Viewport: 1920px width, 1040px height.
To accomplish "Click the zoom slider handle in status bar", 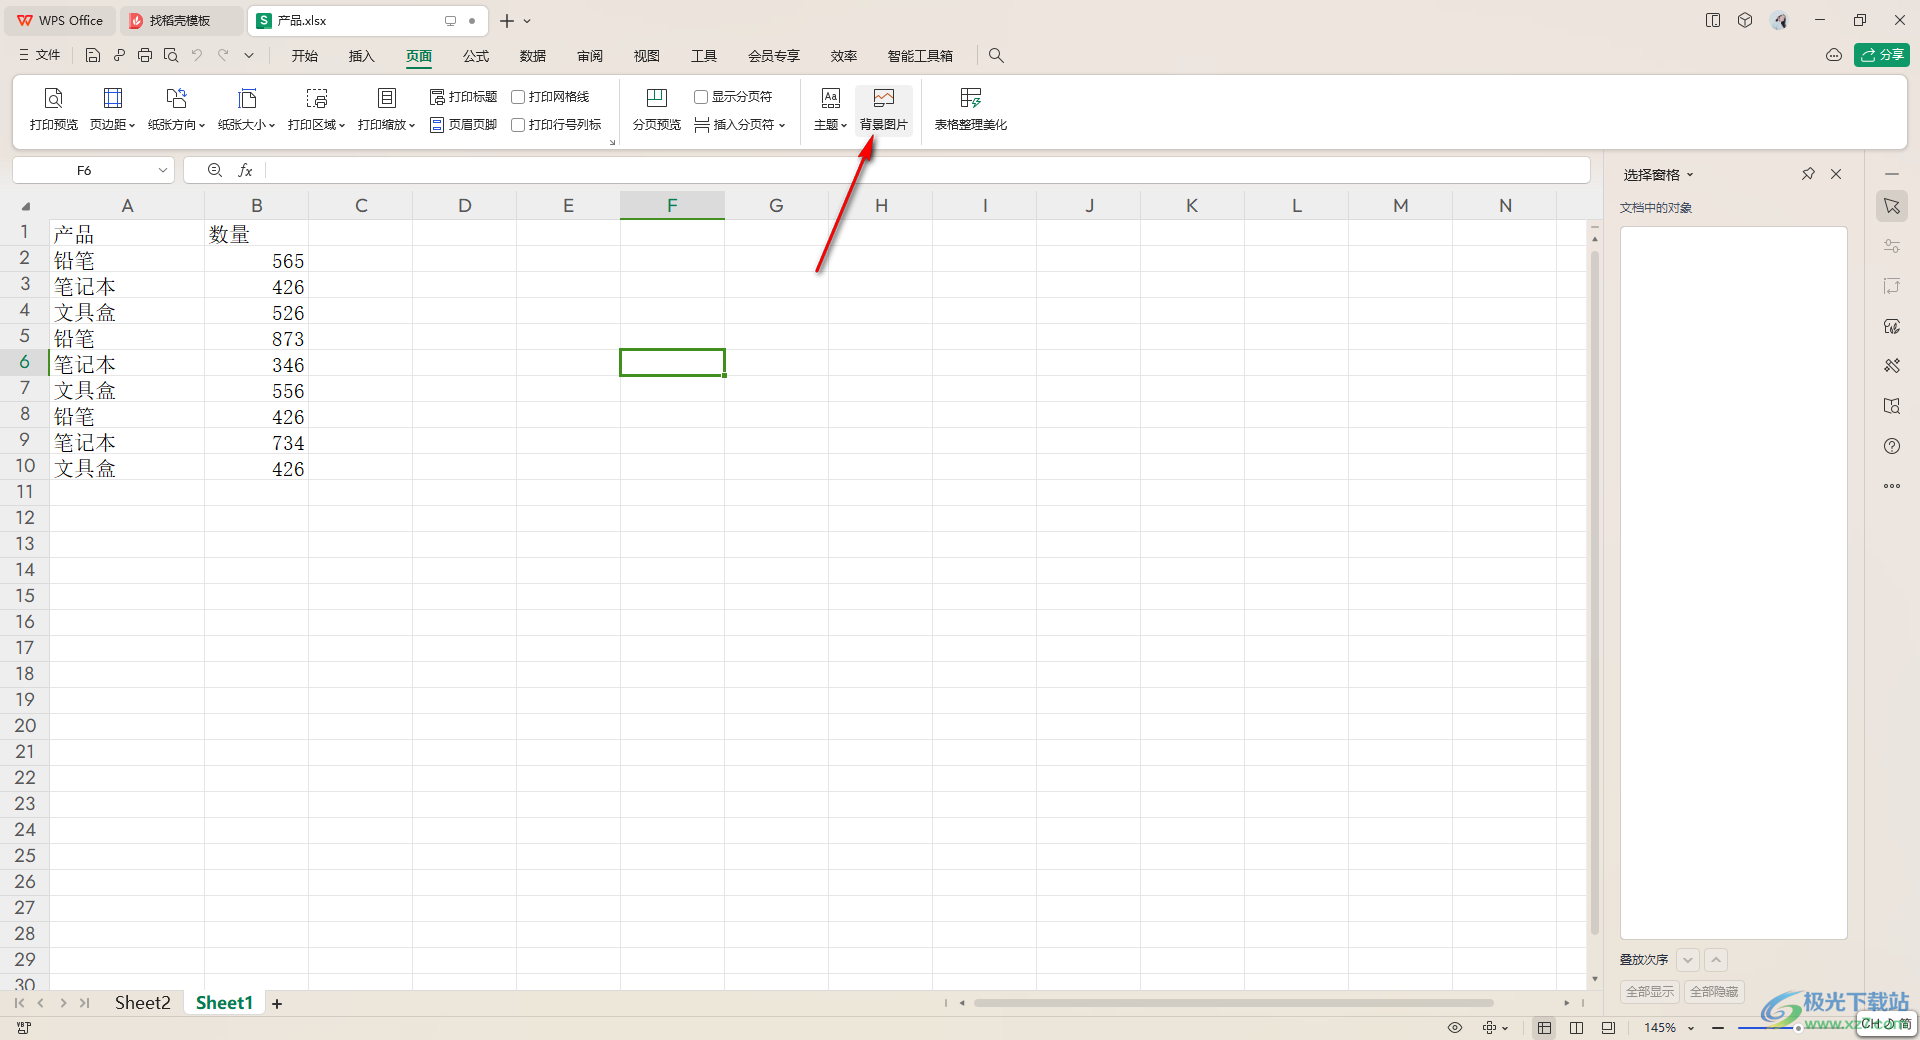I will tap(1798, 1028).
